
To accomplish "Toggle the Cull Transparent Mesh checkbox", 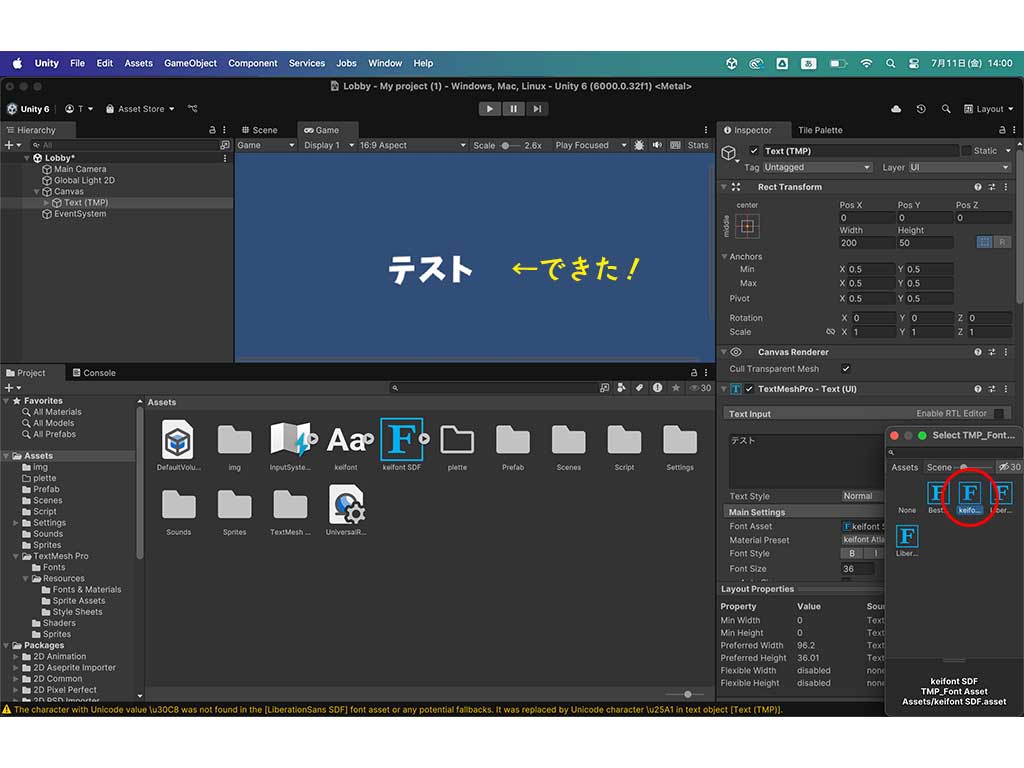I will point(846,369).
